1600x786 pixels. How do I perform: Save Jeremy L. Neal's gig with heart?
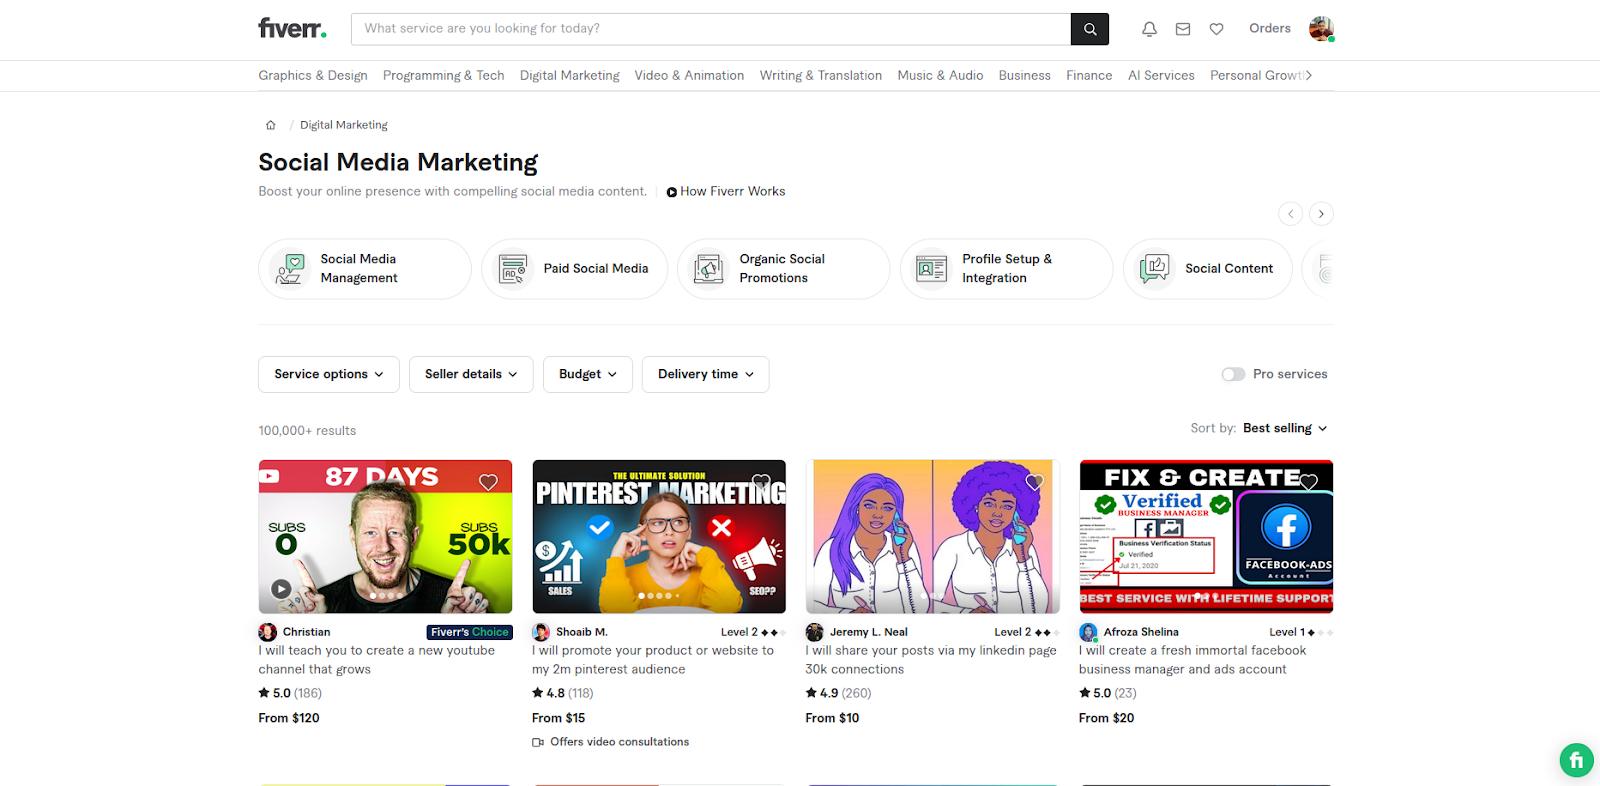(x=1035, y=482)
